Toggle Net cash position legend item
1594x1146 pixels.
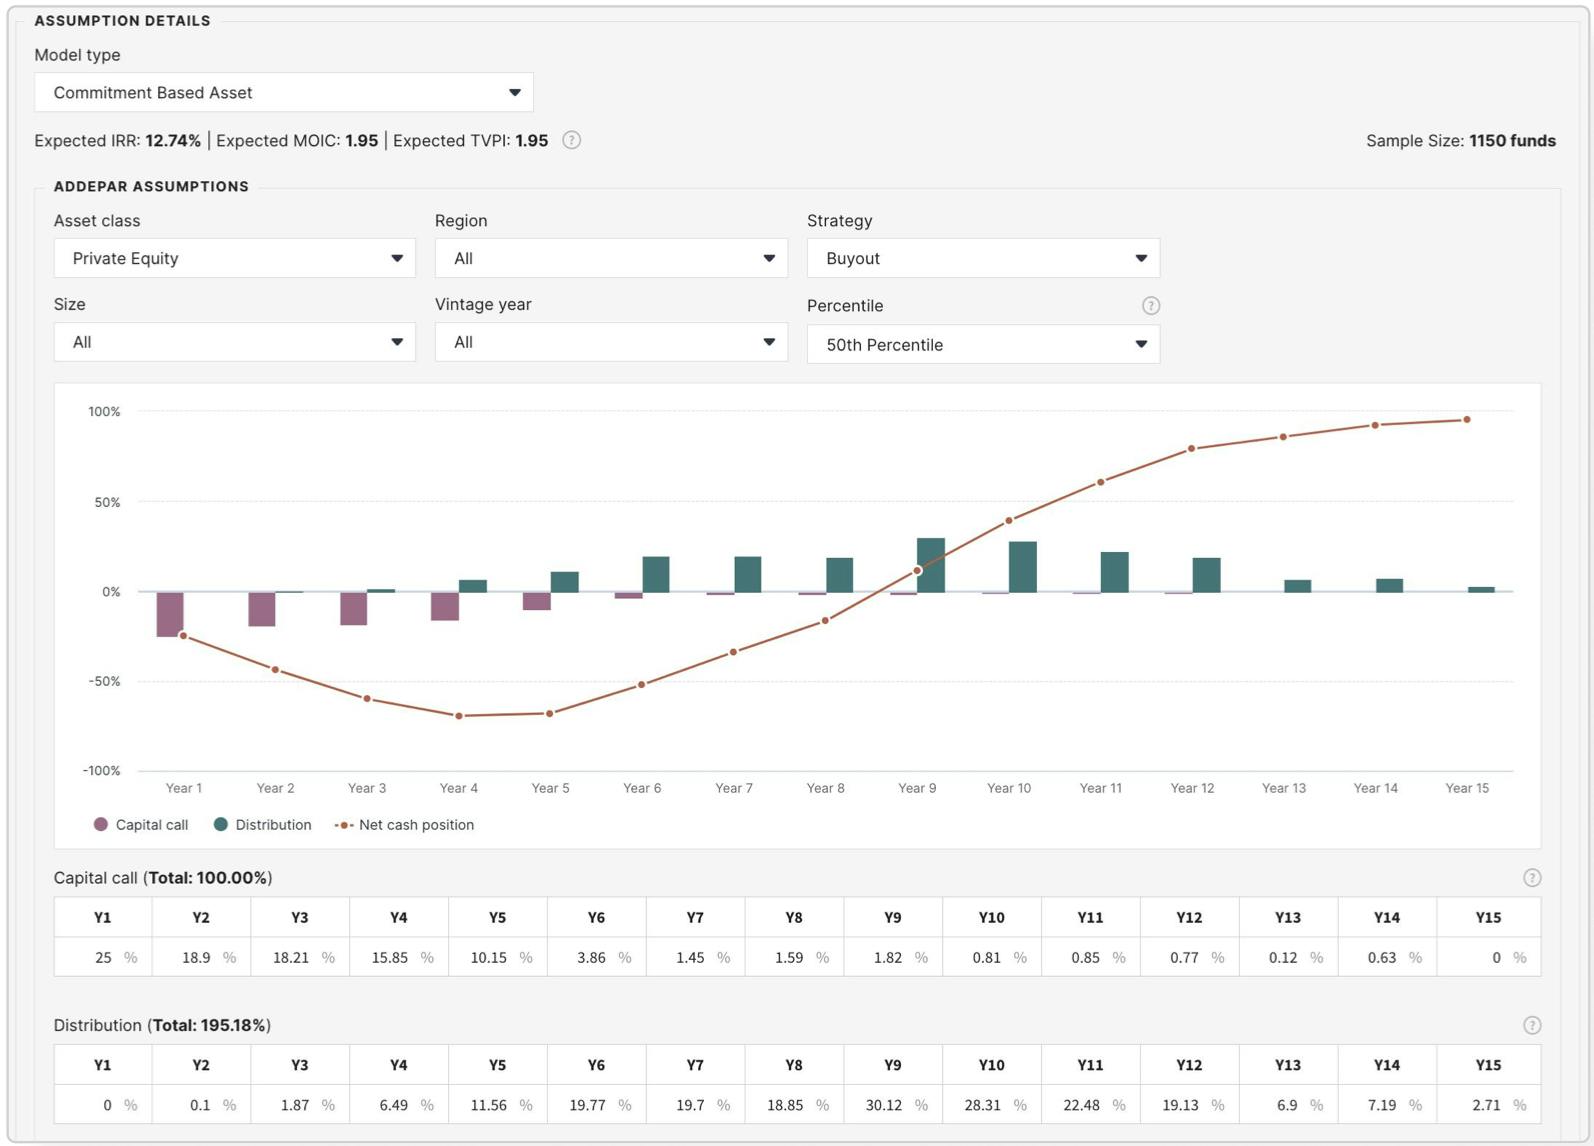click(404, 825)
